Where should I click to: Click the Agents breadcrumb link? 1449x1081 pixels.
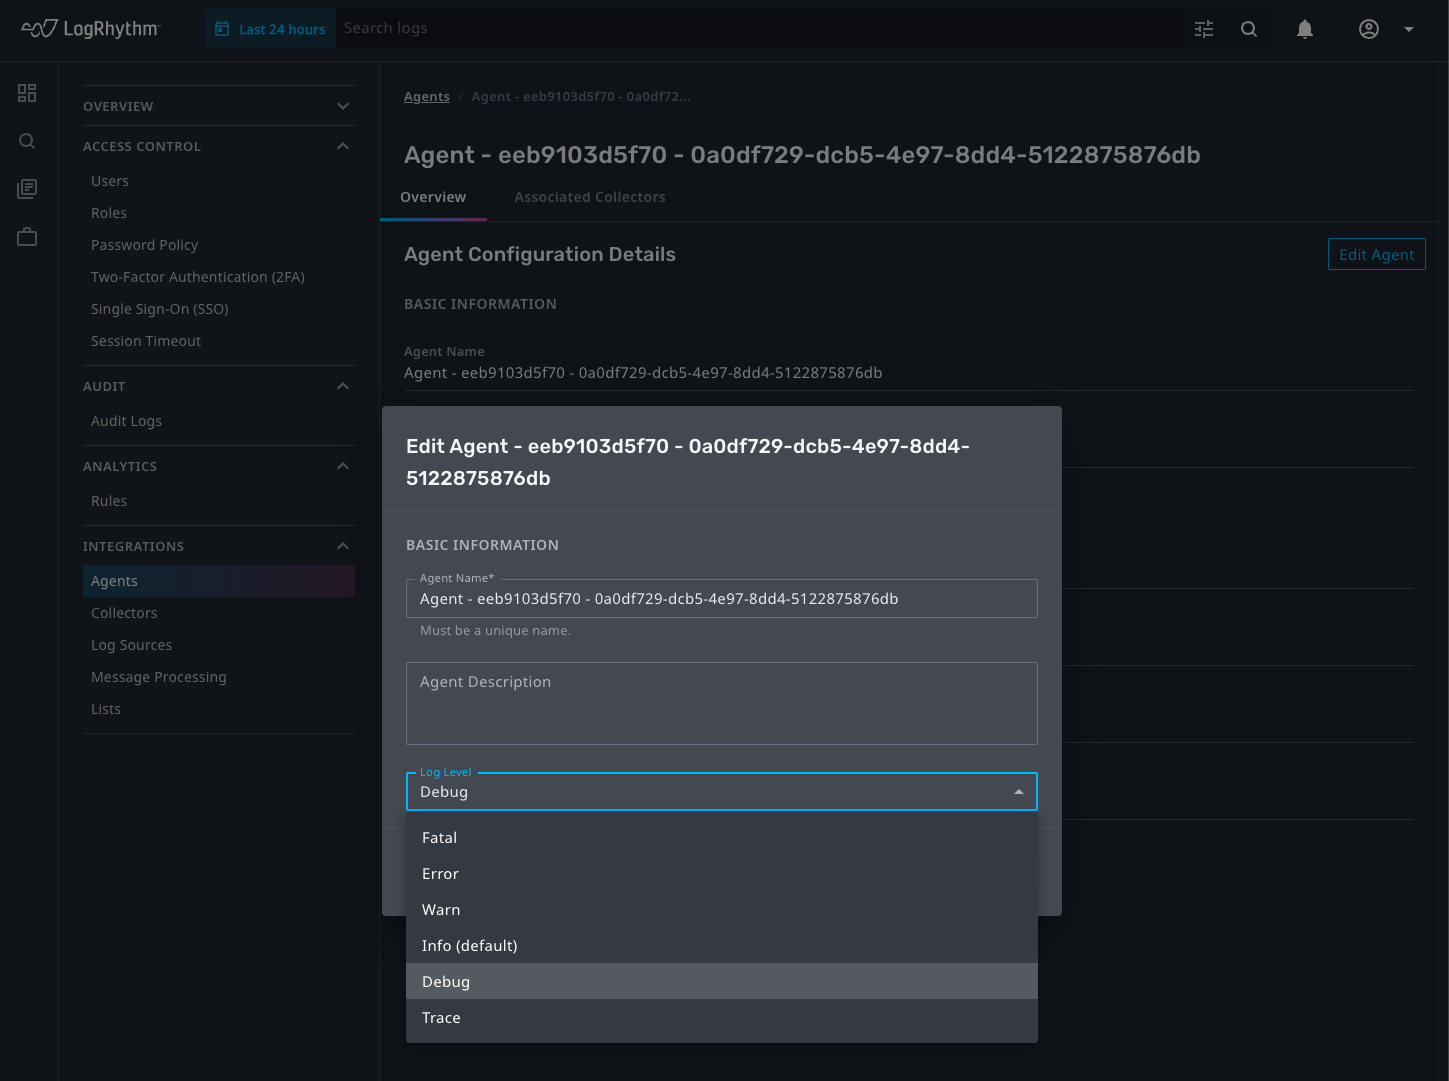point(427,97)
